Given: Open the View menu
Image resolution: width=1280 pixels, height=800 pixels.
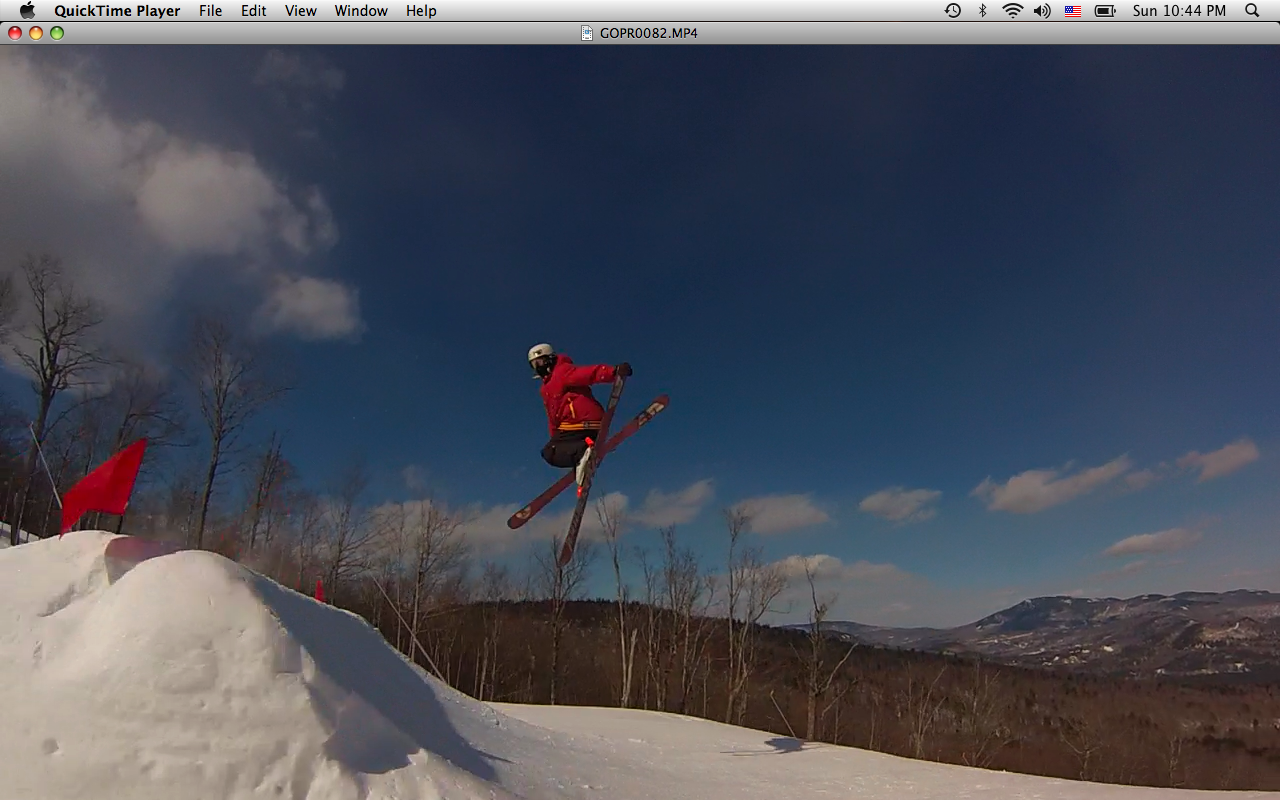Looking at the screenshot, I should pos(300,11).
